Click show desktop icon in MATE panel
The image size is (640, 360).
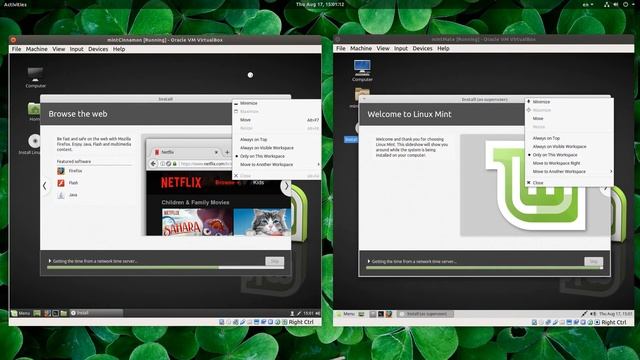point(361,314)
